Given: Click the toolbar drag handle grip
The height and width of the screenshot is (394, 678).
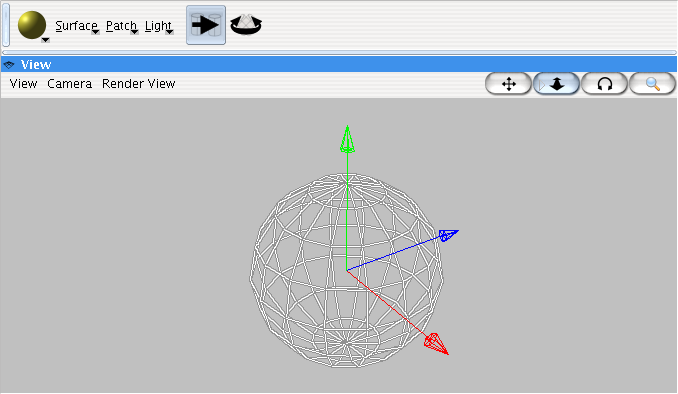Looking at the screenshot, I should (6, 25).
